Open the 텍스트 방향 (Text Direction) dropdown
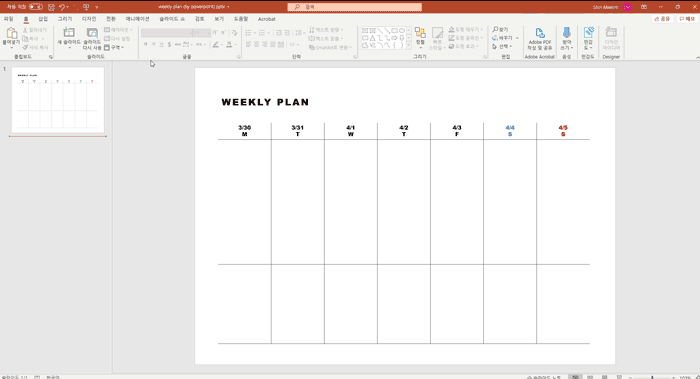 click(x=326, y=30)
